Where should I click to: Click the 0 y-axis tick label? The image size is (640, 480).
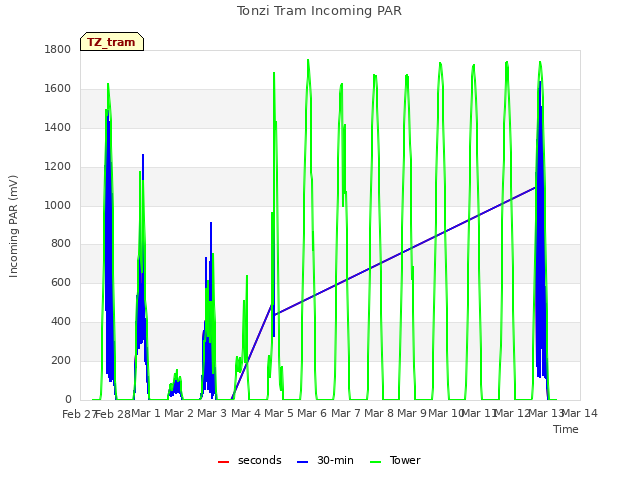coord(68,399)
